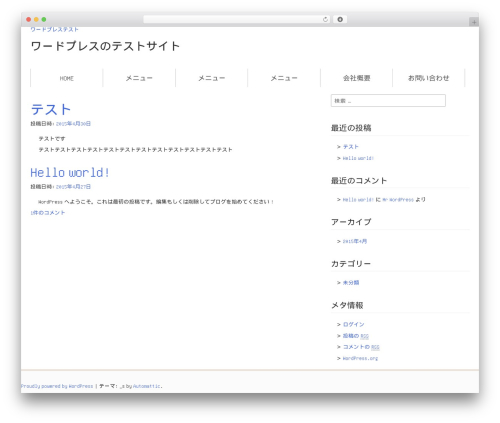The width and height of the screenshot is (500, 423).
Task: Click the ワードプレステスト top link
Action: (54, 29)
